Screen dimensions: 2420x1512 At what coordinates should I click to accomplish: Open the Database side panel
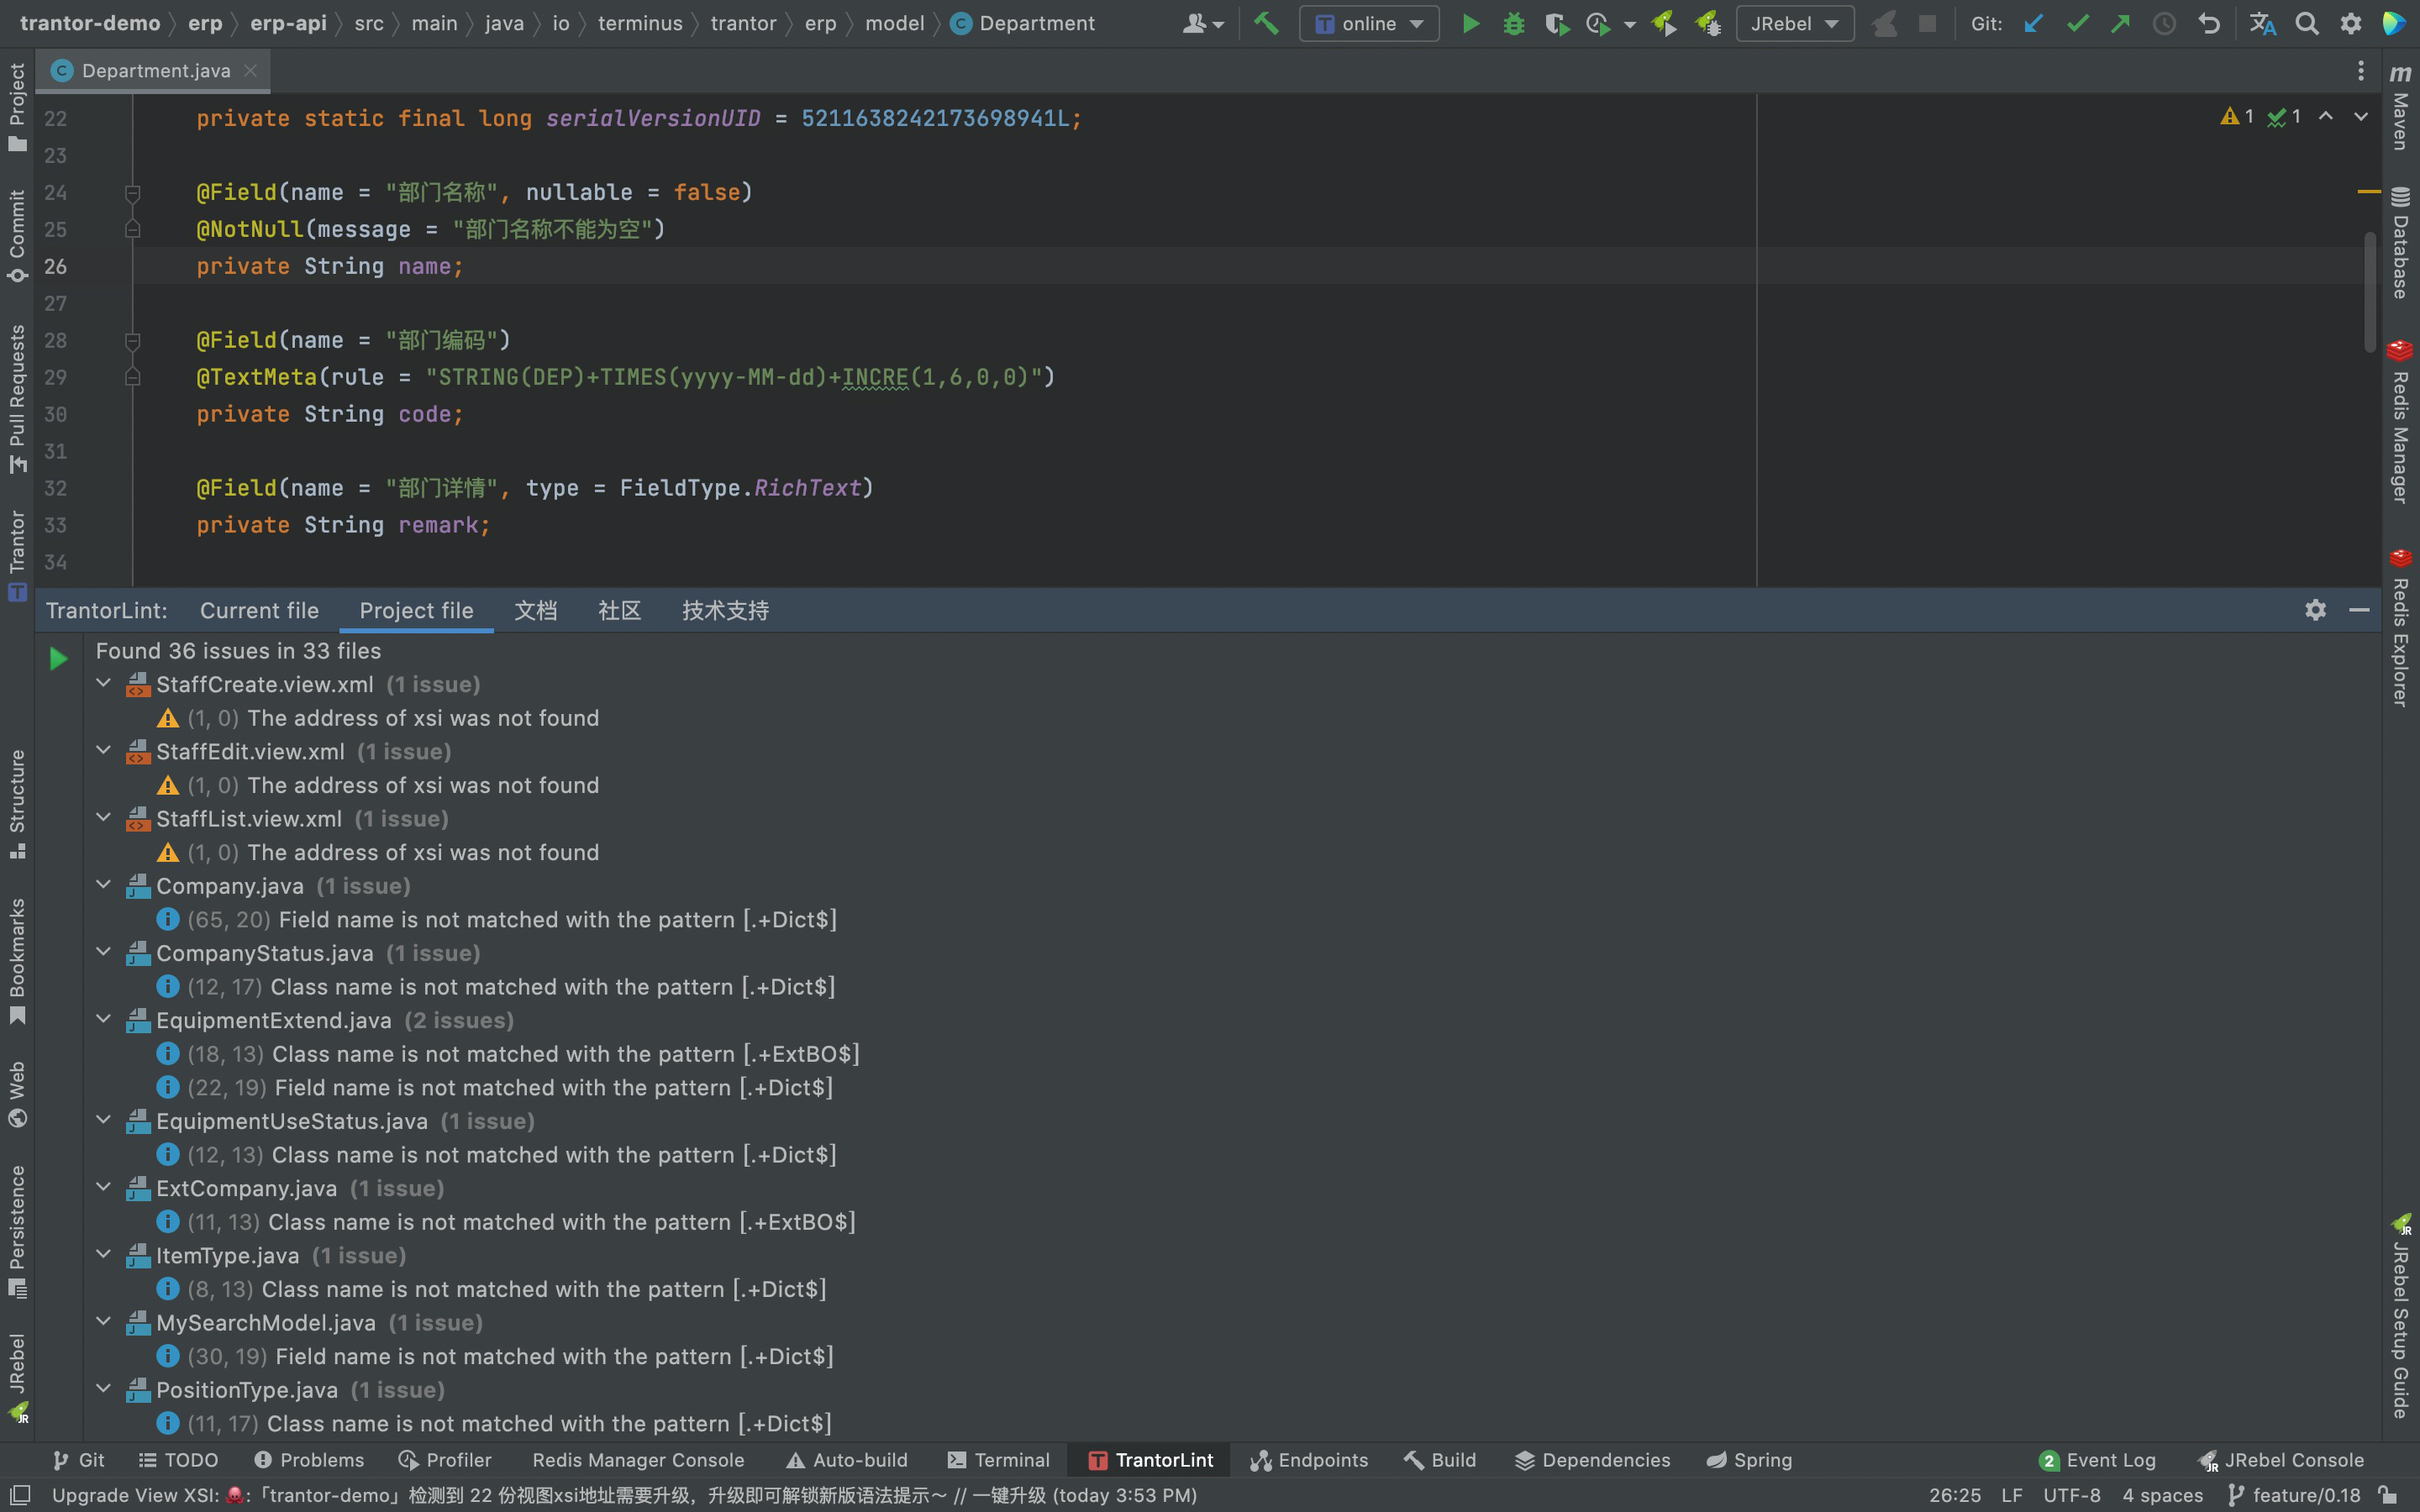(x=2400, y=242)
